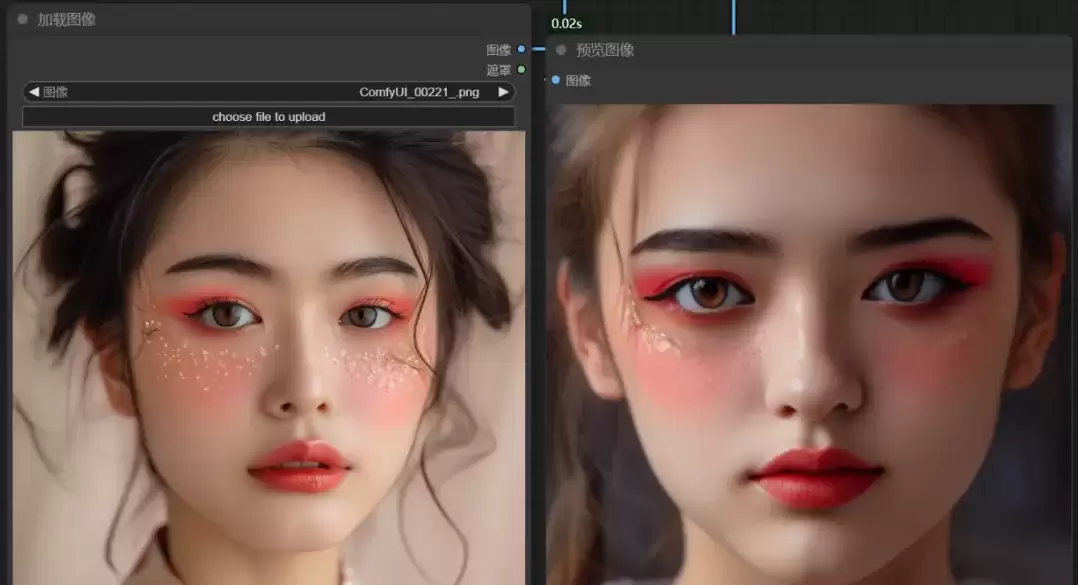Screen dimensions: 1078x585
Task: Select next image with the right arrow
Action: tap(503, 91)
